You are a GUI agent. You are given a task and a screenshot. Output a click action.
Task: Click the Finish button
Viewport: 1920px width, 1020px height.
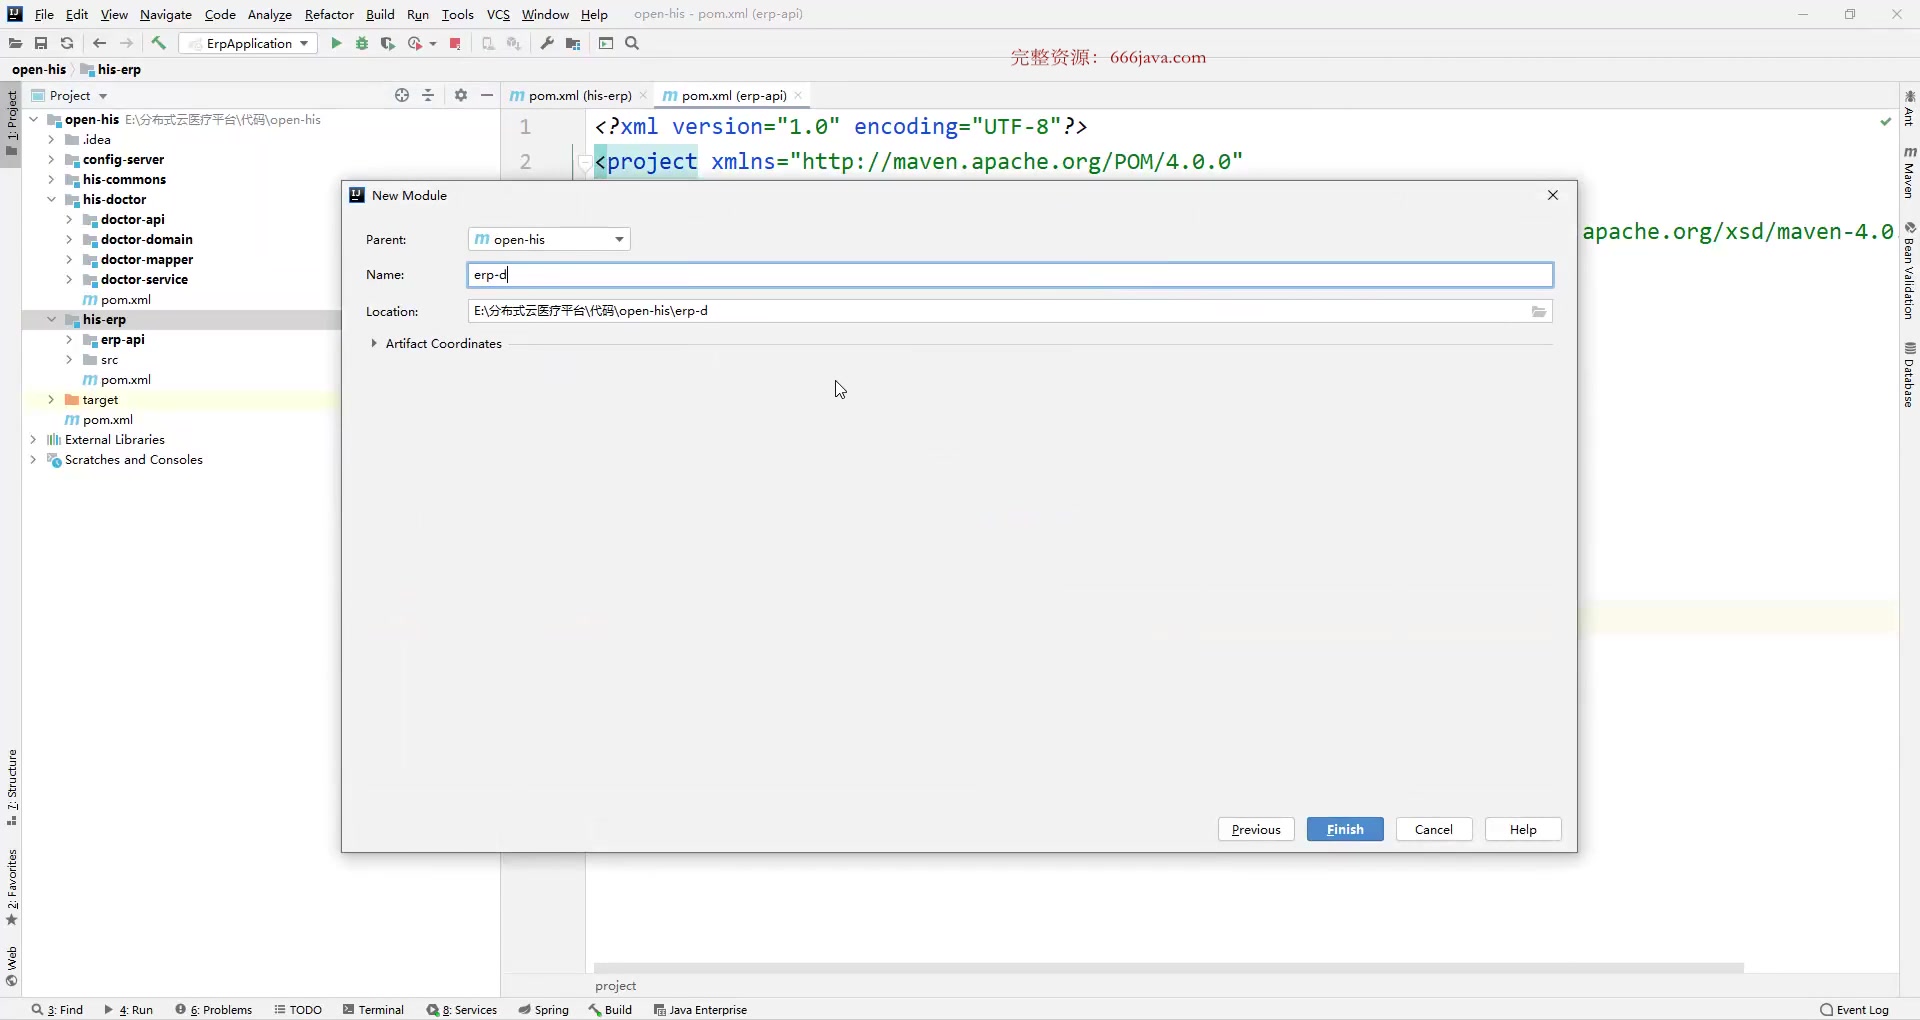click(1345, 829)
